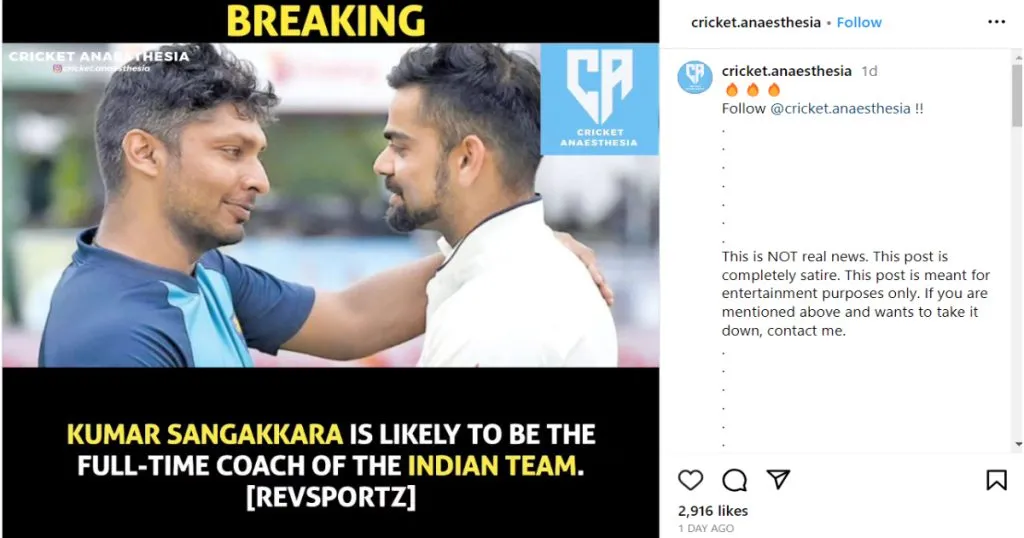Viewport: 1024px width, 538px height.
Task: Open cricket.anaesthesia profile avatar in caption
Action: [695, 76]
